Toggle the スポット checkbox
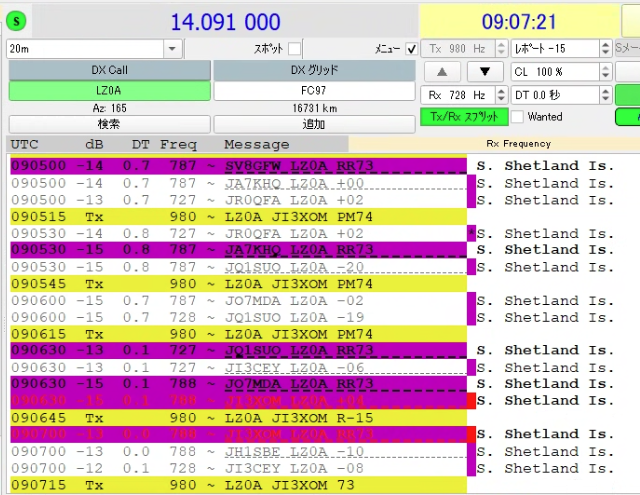The image size is (640, 495). [294, 49]
